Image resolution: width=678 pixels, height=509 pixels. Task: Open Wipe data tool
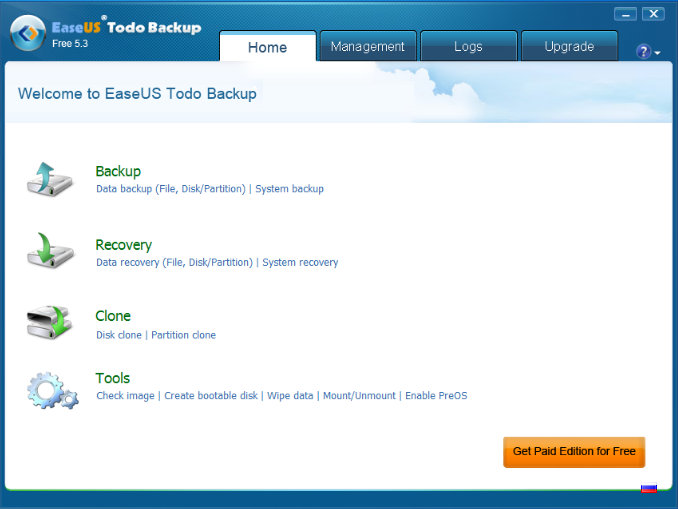[290, 396]
